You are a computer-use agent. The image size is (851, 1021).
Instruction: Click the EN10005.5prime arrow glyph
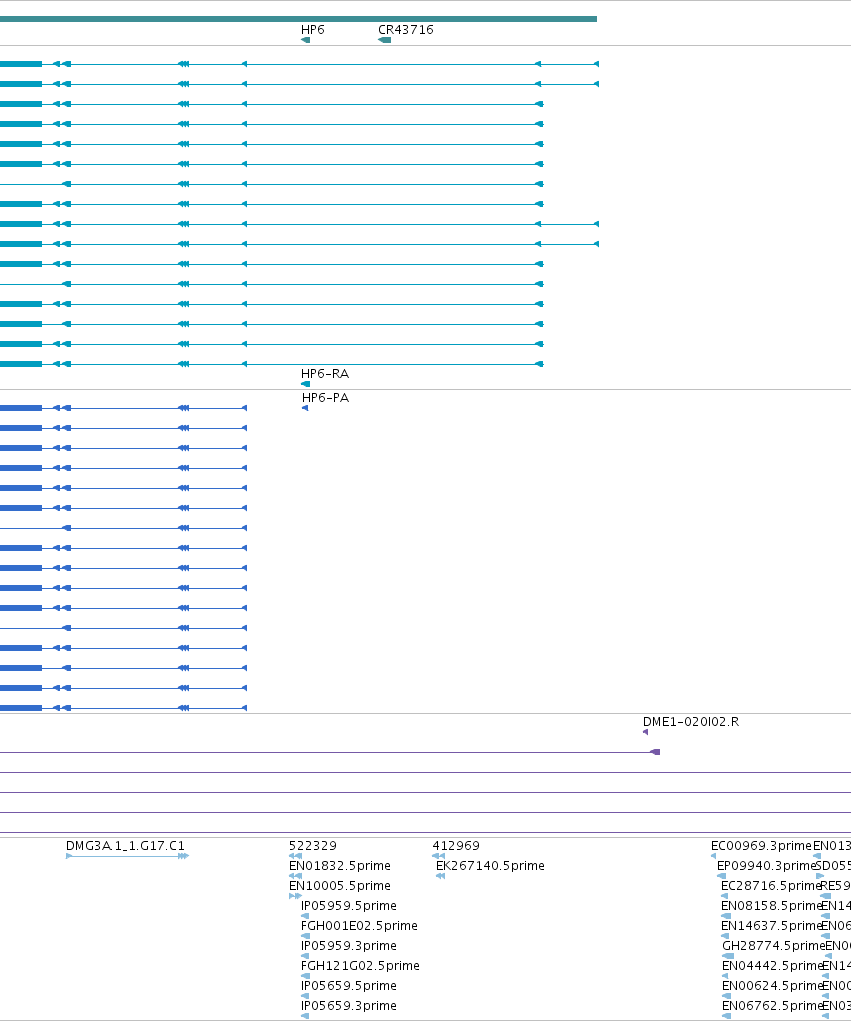[296, 896]
